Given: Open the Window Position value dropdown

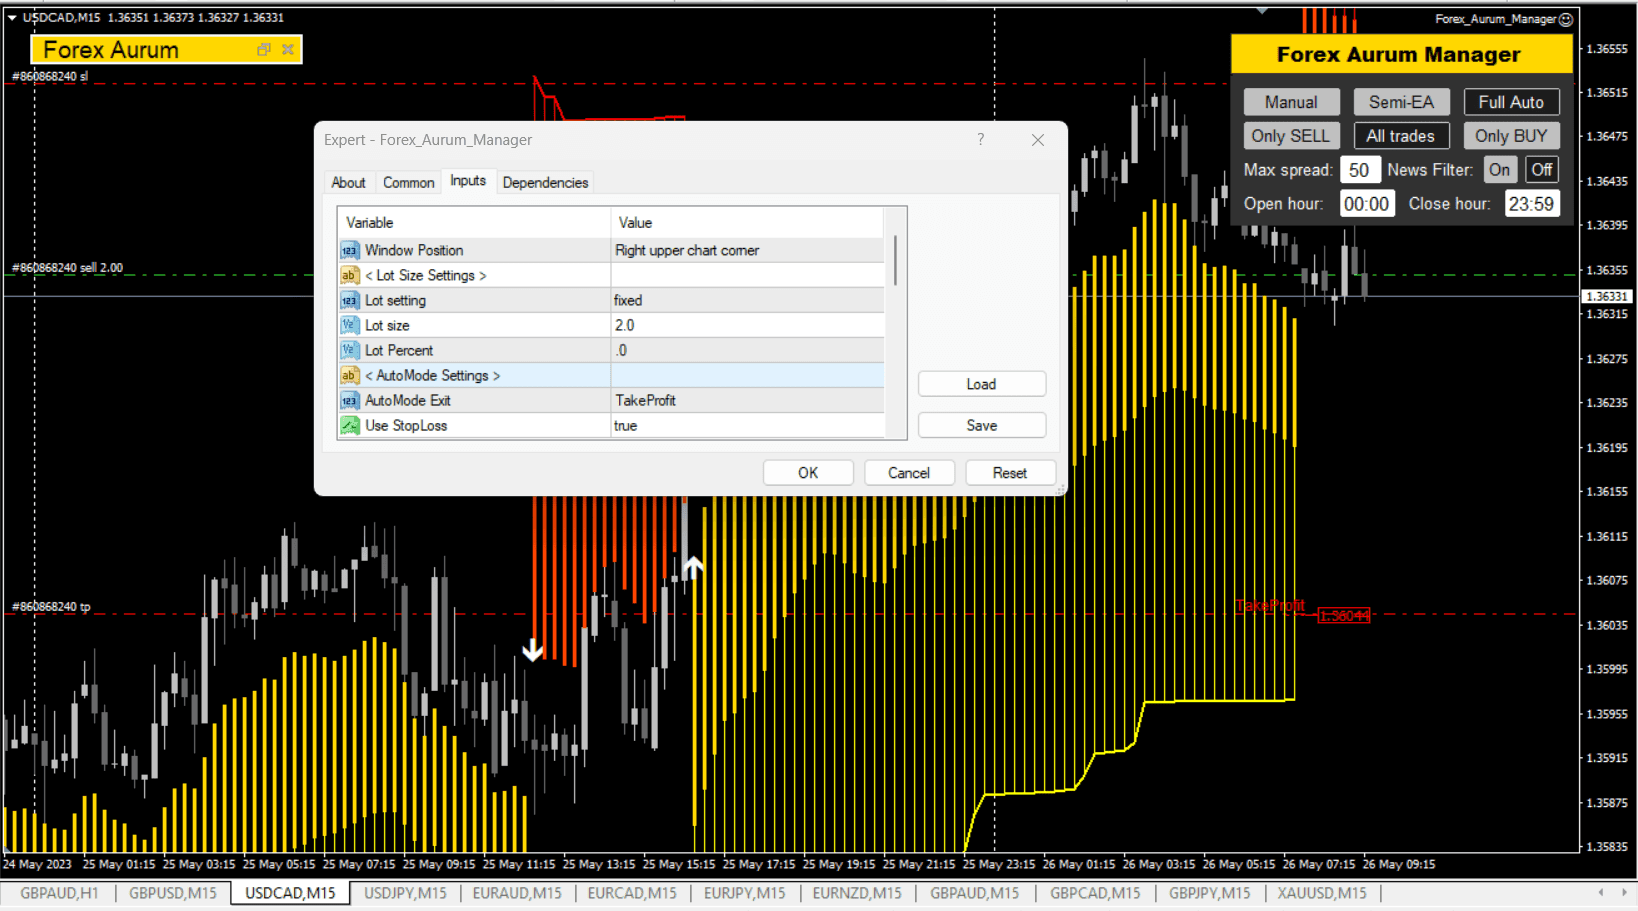Looking at the screenshot, I should tap(746, 251).
